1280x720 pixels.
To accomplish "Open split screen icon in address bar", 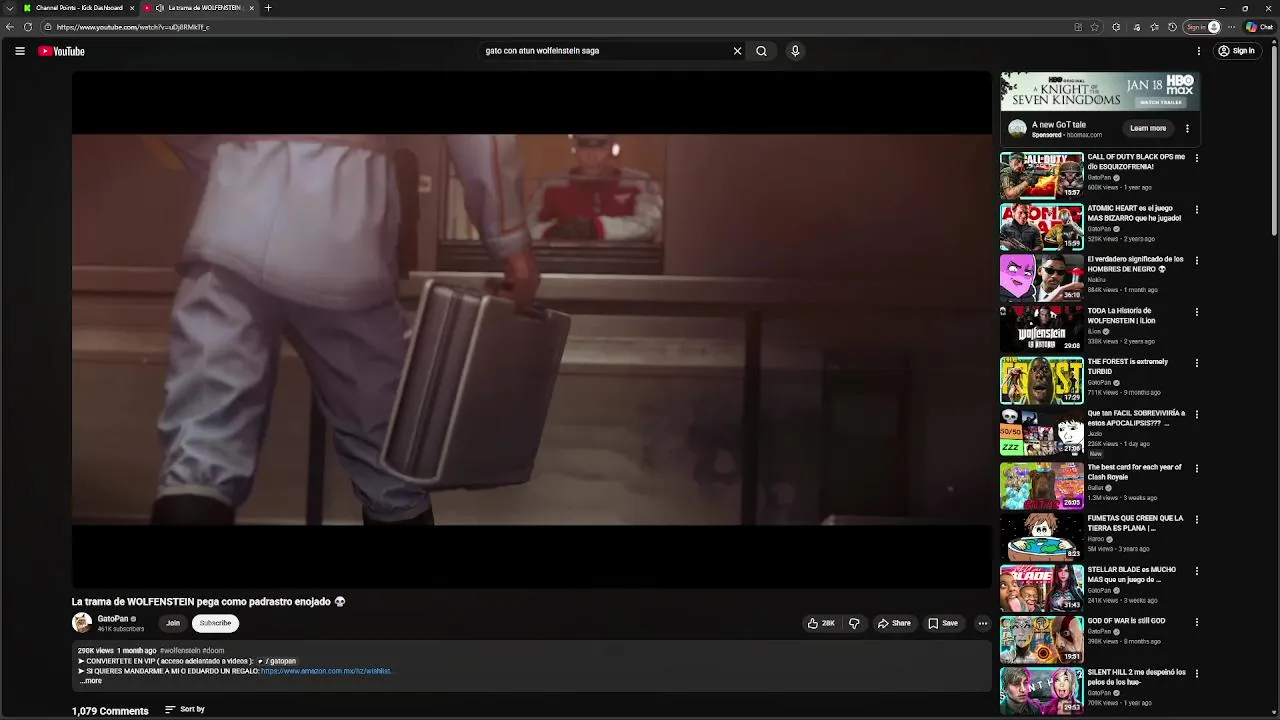I will point(1077,27).
